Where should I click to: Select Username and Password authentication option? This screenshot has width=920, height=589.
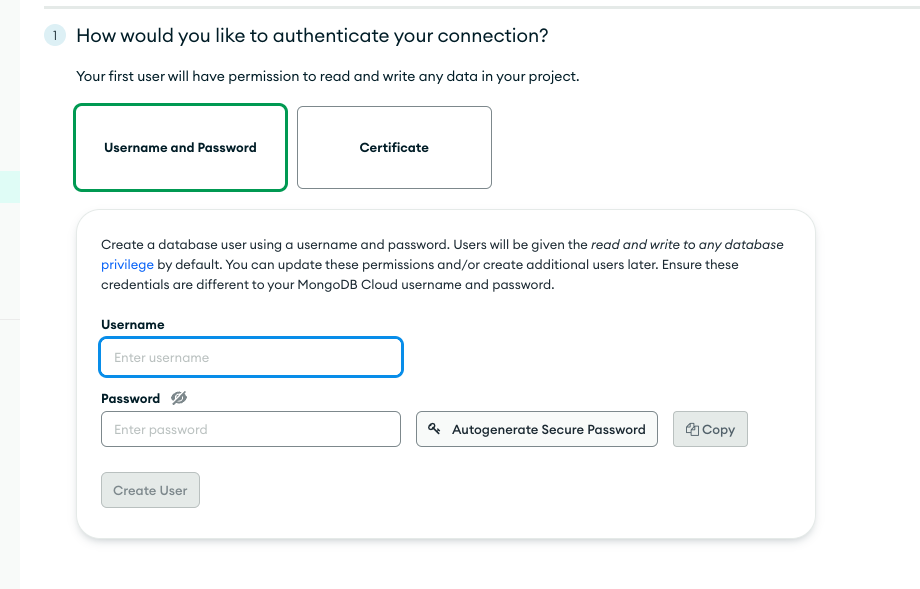click(180, 147)
